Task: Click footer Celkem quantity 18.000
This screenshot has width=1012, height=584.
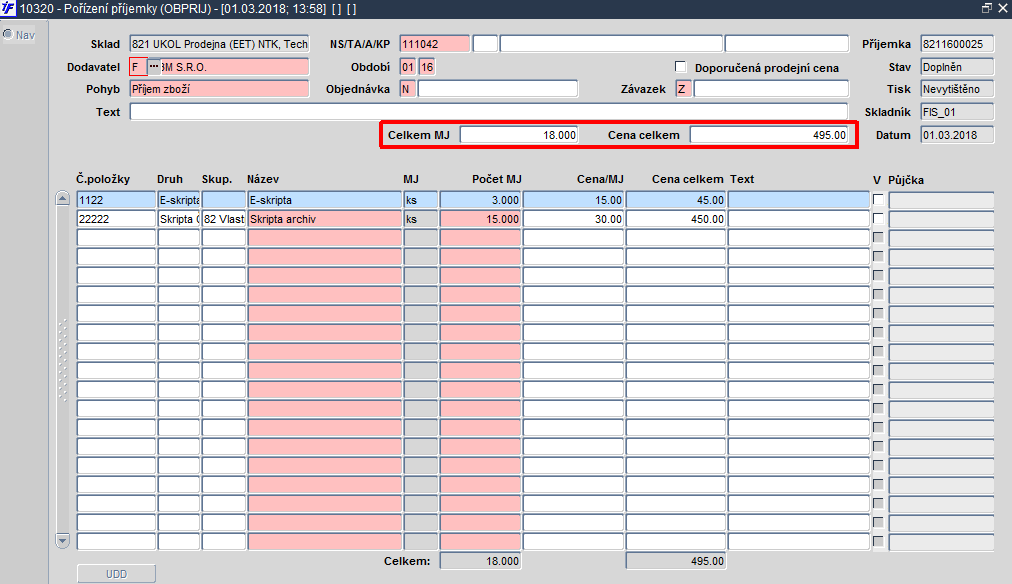Action: click(x=480, y=561)
